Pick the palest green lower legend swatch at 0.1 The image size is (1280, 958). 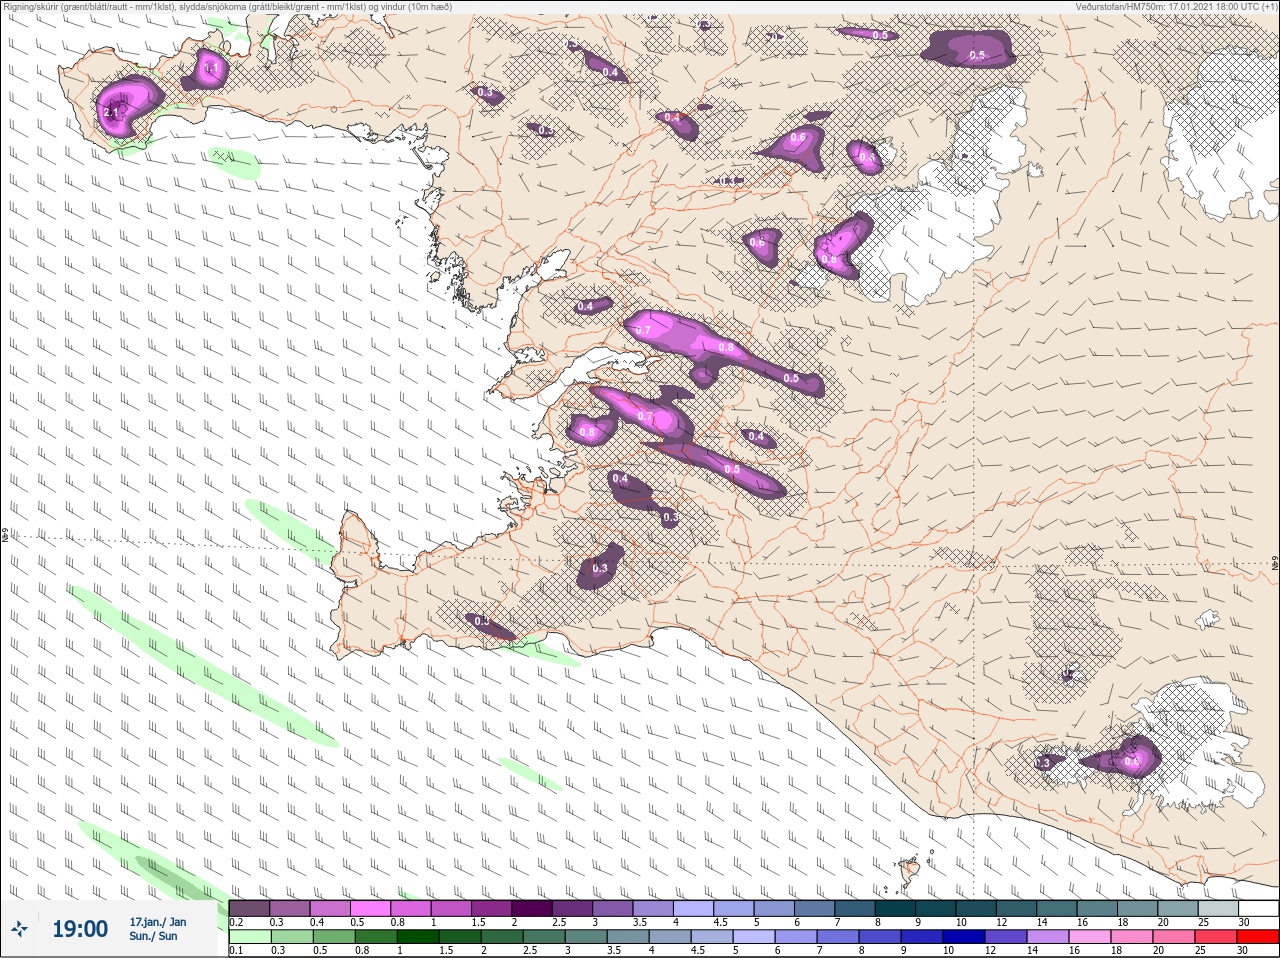(x=249, y=937)
